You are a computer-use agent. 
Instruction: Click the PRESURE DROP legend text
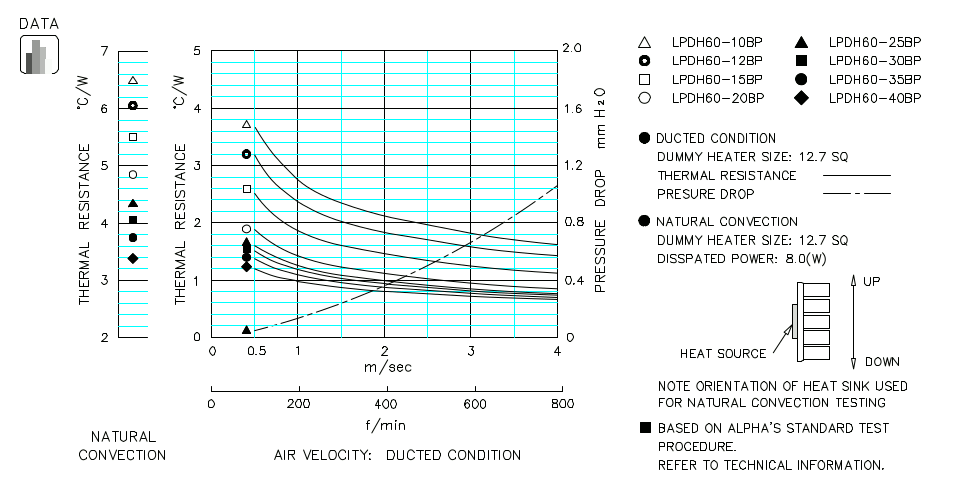[706, 194]
